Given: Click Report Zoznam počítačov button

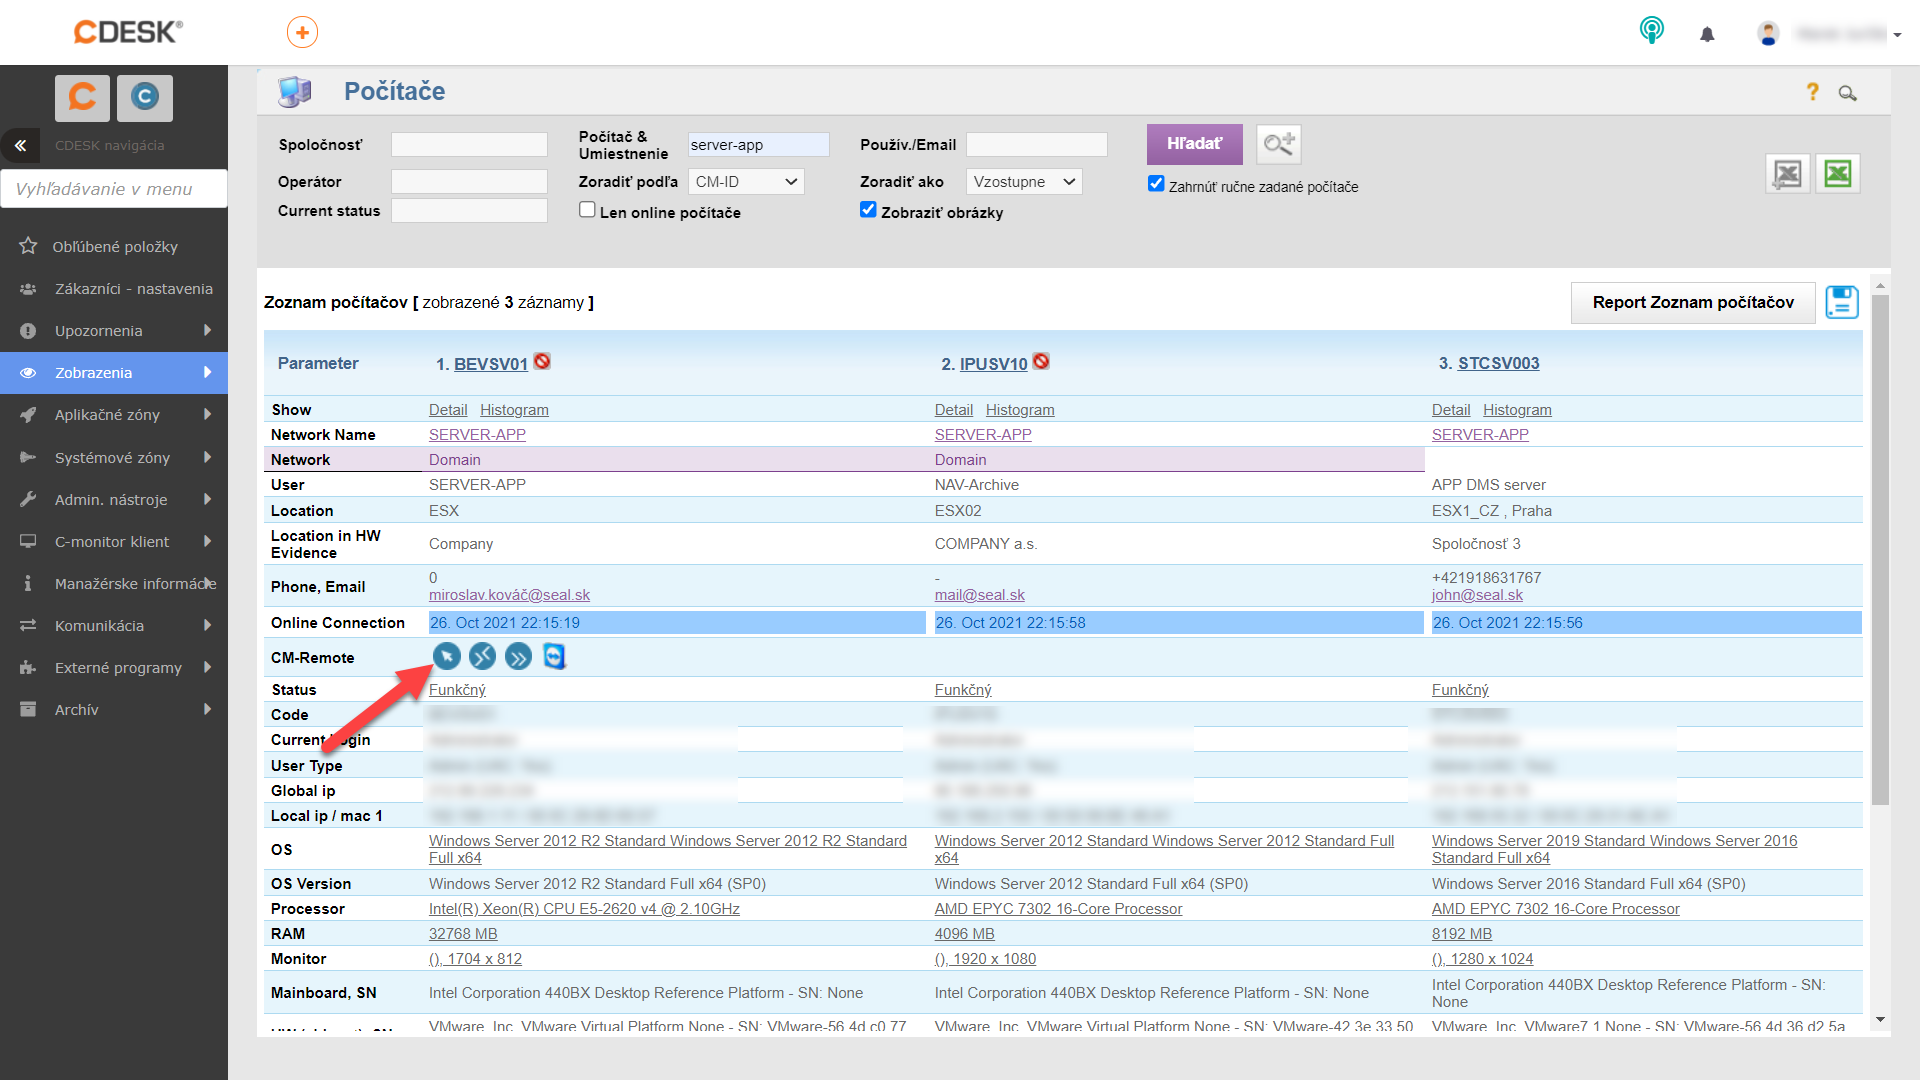Looking at the screenshot, I should (x=1693, y=302).
